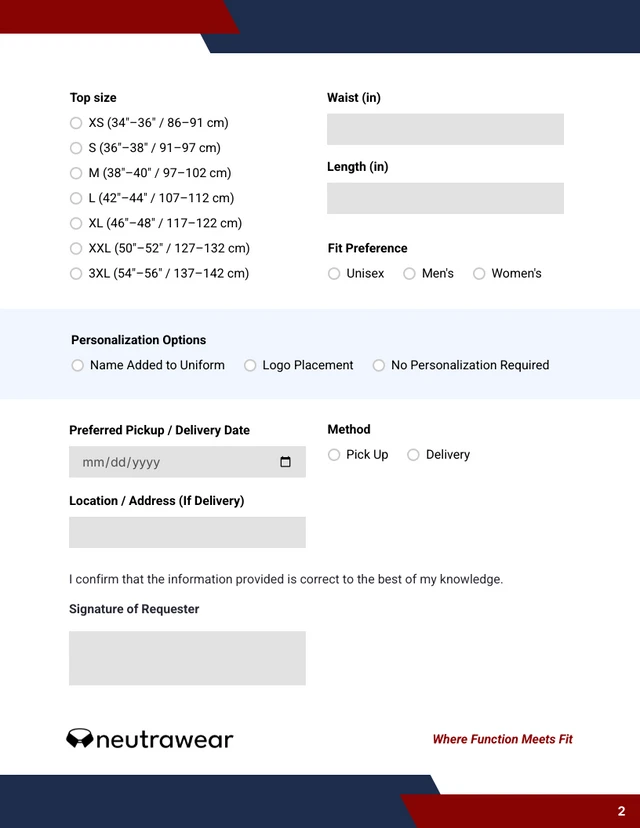Choose Unisex fit preference
This screenshot has height=828, width=640.
click(x=333, y=273)
